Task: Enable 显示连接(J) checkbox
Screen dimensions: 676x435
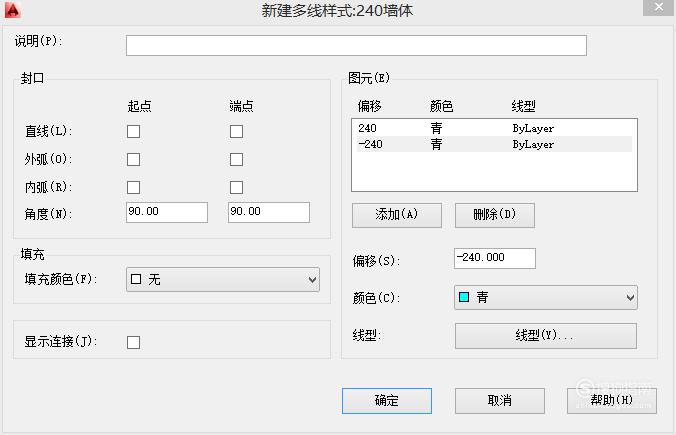Action: coord(133,342)
